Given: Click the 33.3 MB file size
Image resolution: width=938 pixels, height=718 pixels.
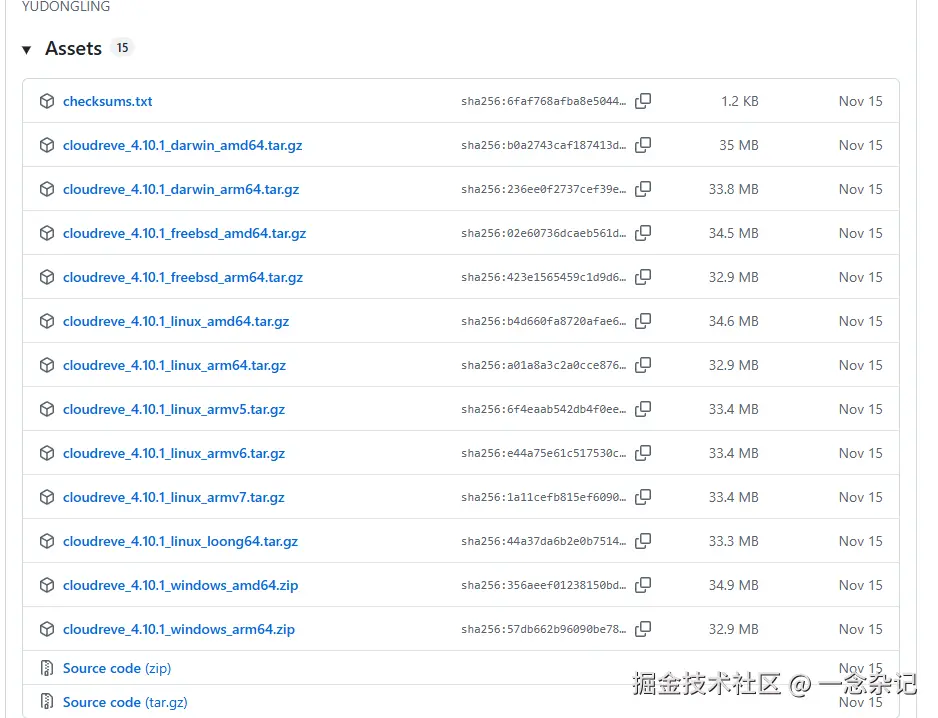Looking at the screenshot, I should click(733, 541).
